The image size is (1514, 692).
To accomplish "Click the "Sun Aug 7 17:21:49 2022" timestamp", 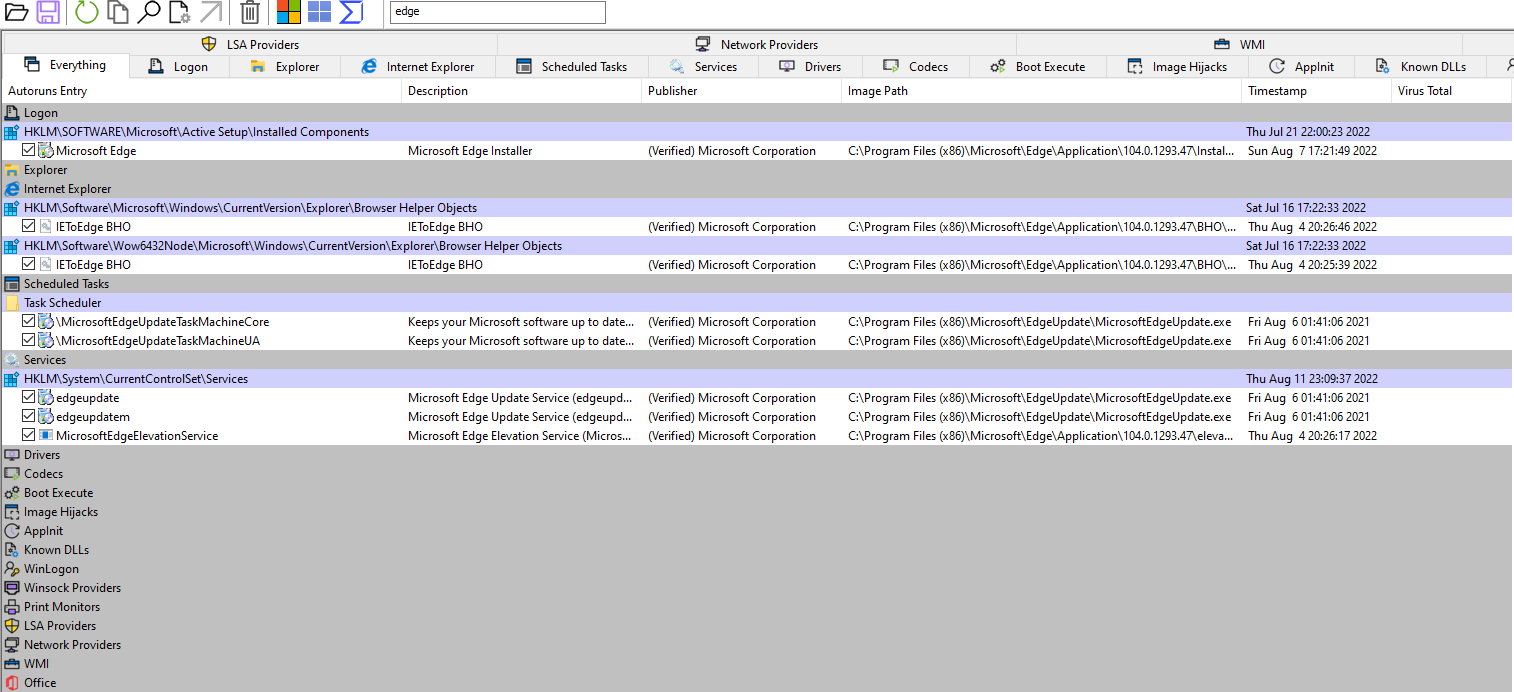I will [1312, 151].
